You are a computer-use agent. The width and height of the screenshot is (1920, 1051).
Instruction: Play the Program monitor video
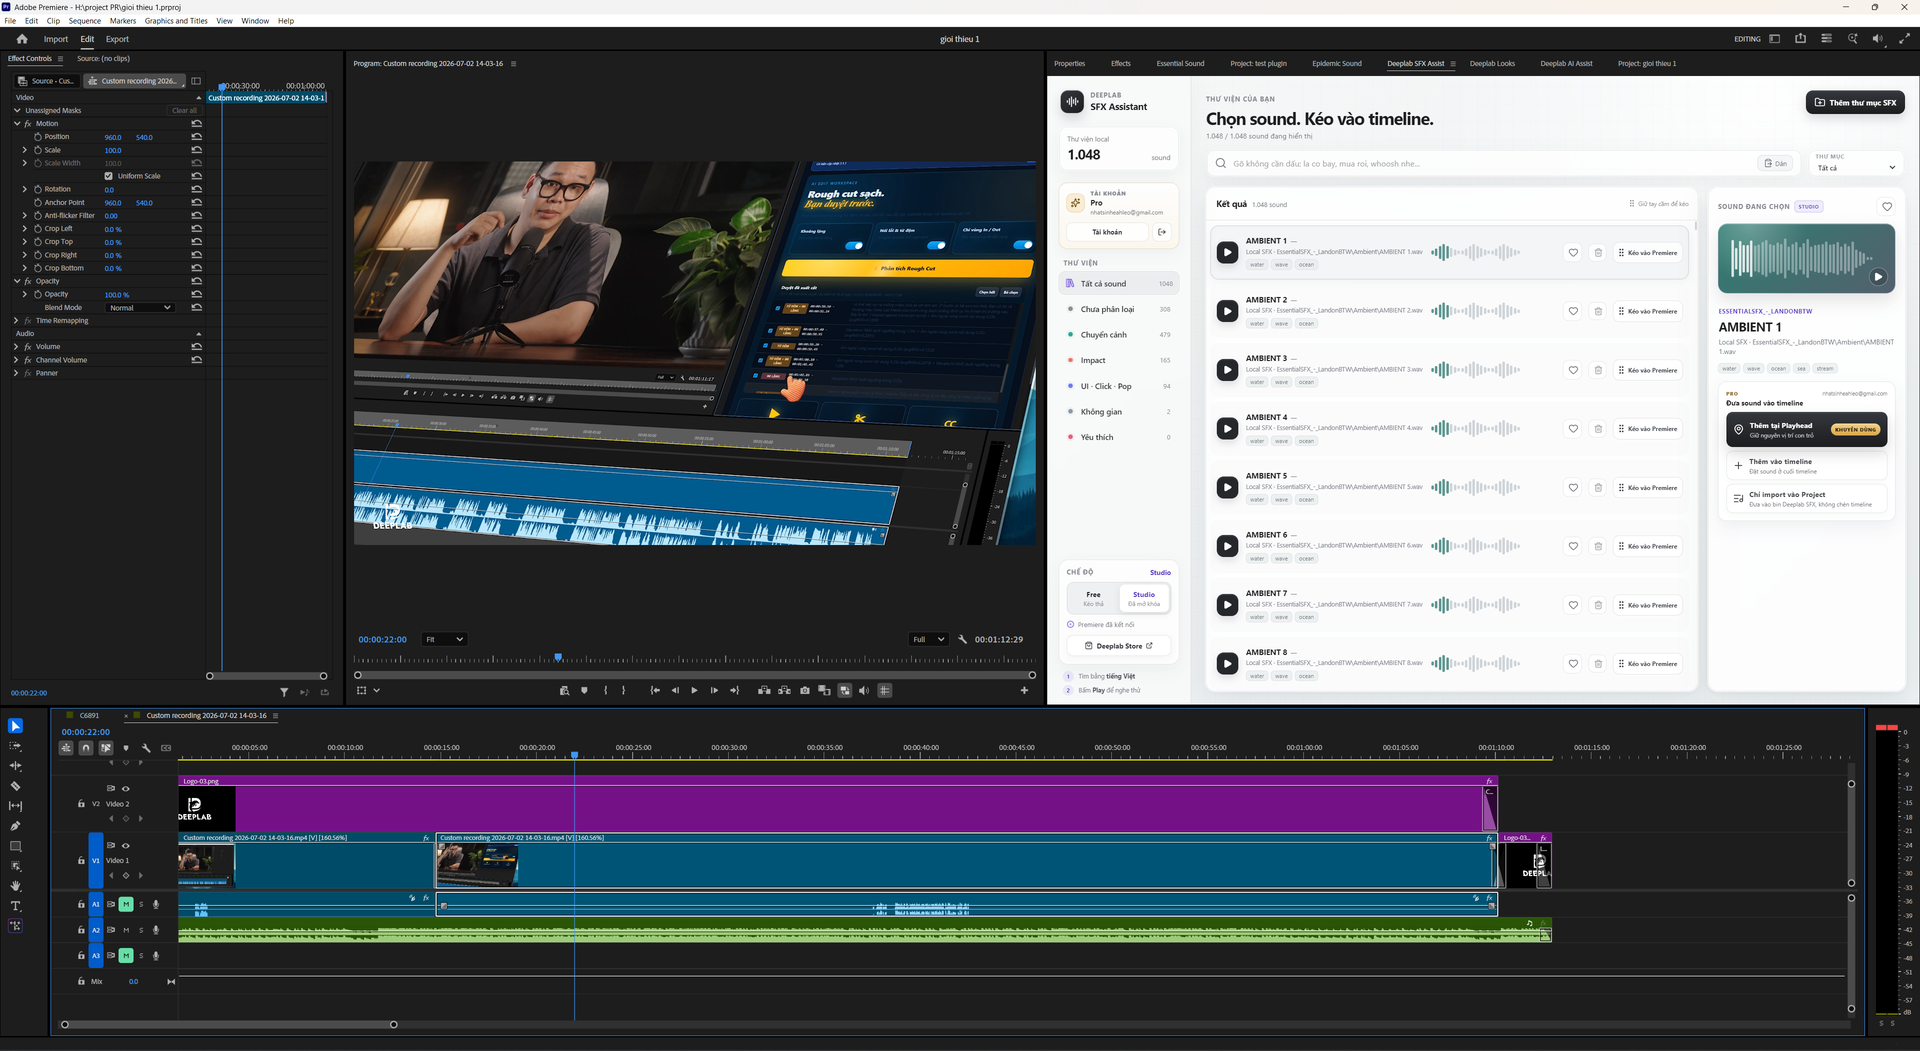[x=694, y=691]
